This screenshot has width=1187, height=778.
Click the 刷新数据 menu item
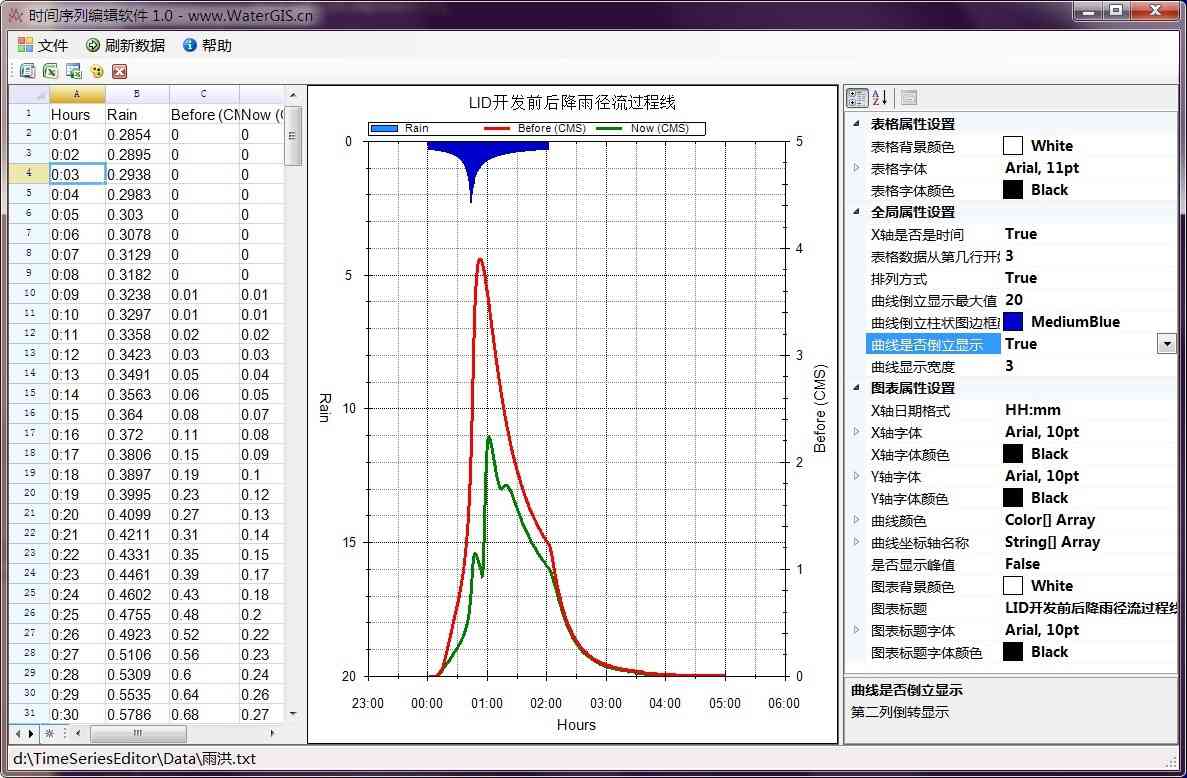tap(126, 45)
